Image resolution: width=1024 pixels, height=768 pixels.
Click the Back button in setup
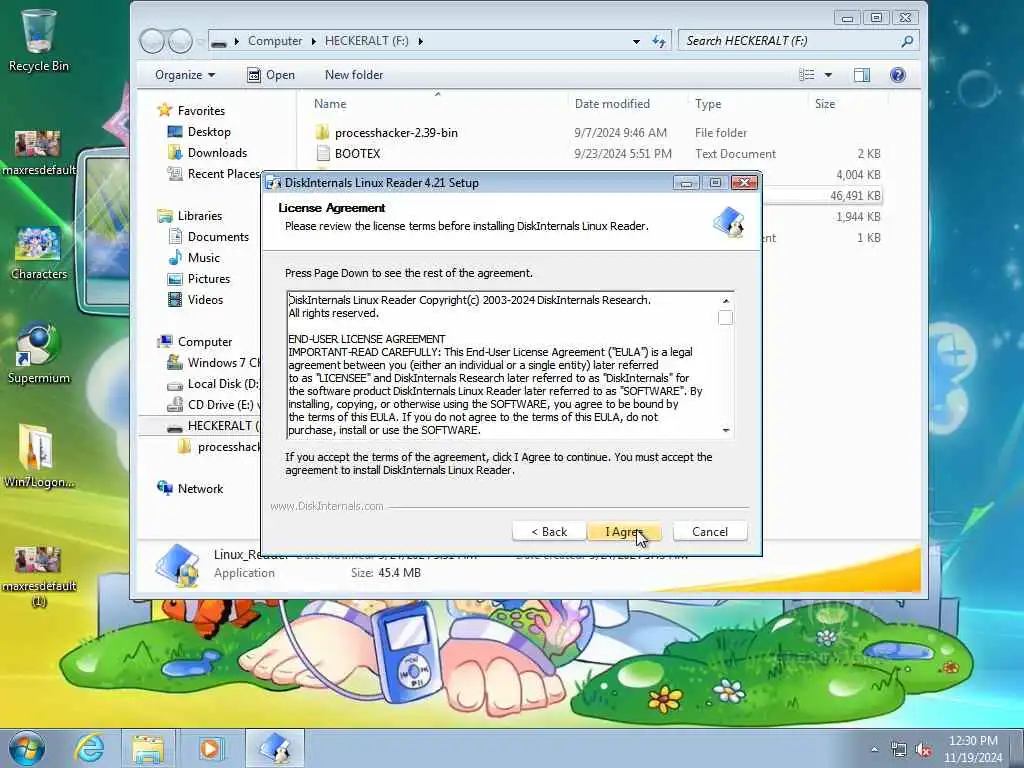(549, 532)
